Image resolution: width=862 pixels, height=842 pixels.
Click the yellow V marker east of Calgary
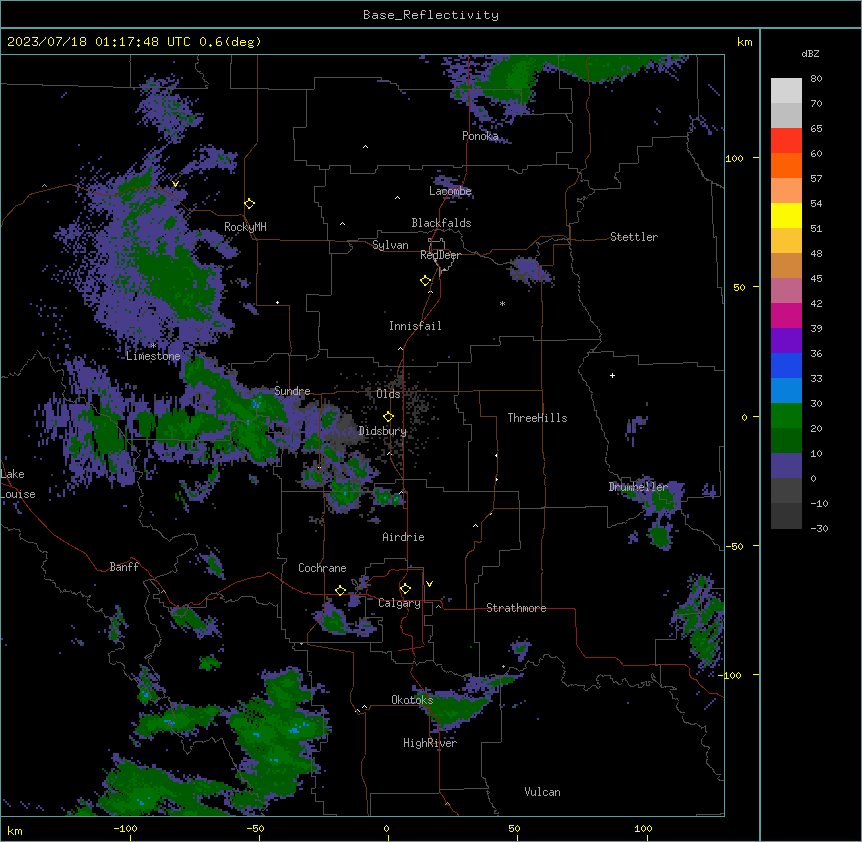tap(429, 584)
